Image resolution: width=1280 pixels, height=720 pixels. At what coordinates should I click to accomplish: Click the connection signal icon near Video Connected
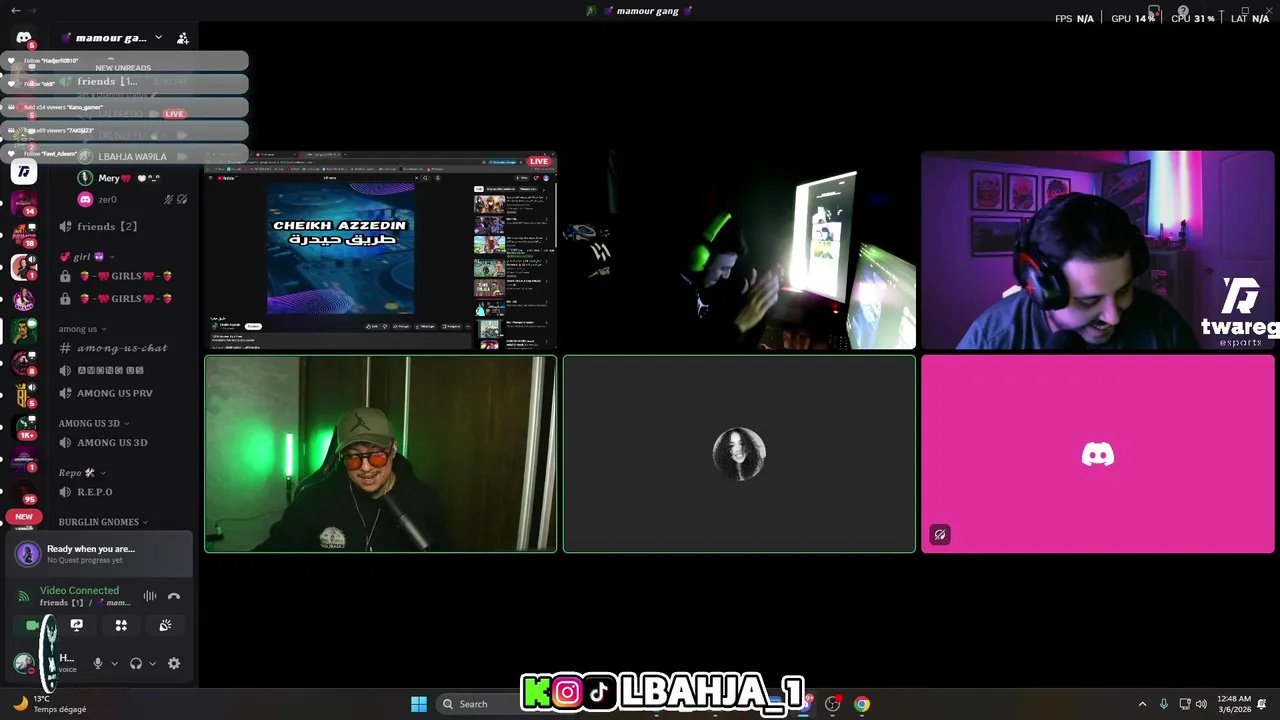click(24, 596)
